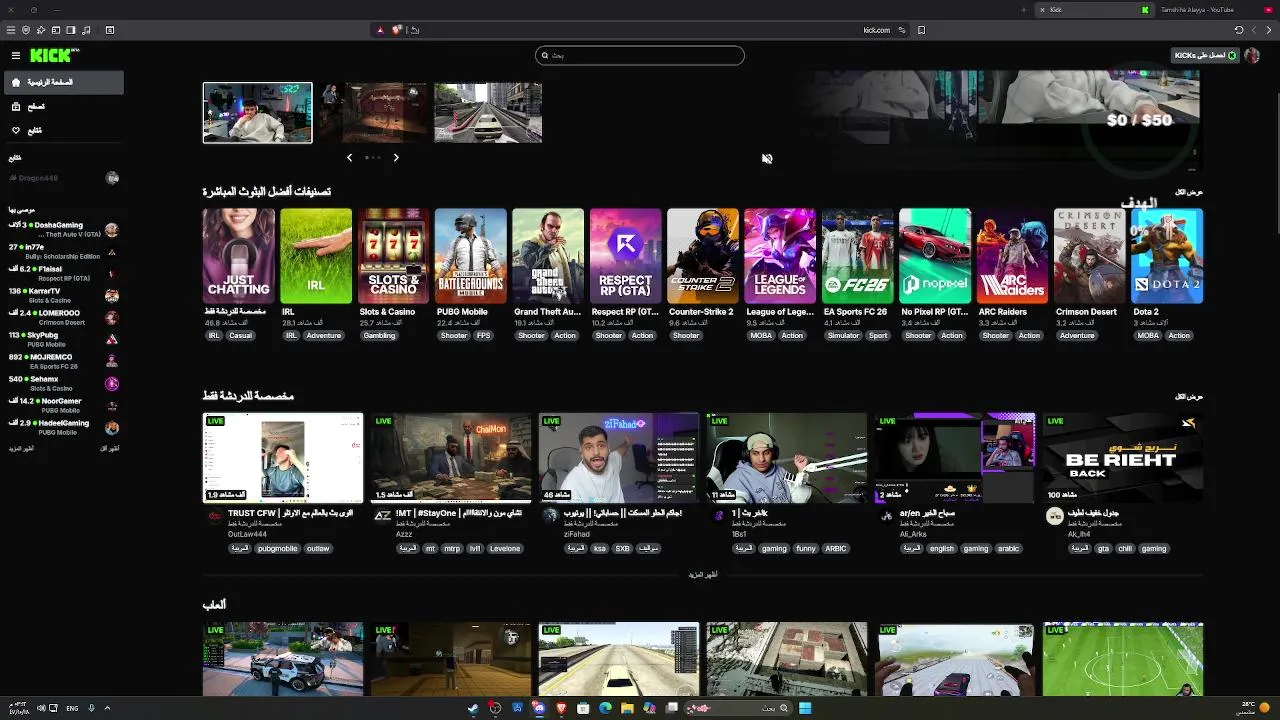This screenshot has height=720, width=1280.
Task: Click the FPS tag under PUBG Mobile
Action: pos(484,336)
